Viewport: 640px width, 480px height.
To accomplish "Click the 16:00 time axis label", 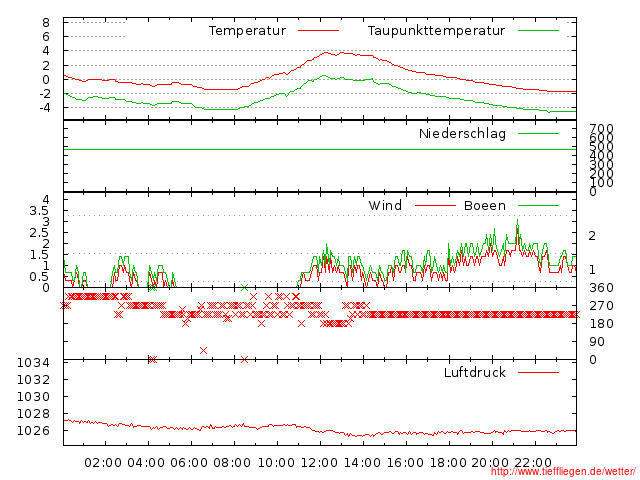I will (x=405, y=463).
